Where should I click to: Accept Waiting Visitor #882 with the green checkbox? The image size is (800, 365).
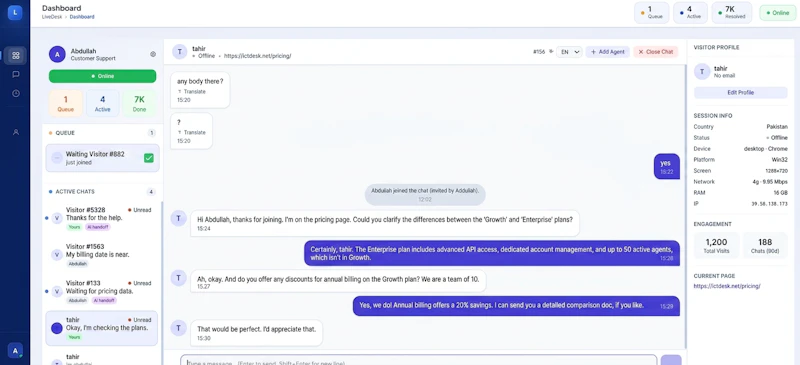148,158
